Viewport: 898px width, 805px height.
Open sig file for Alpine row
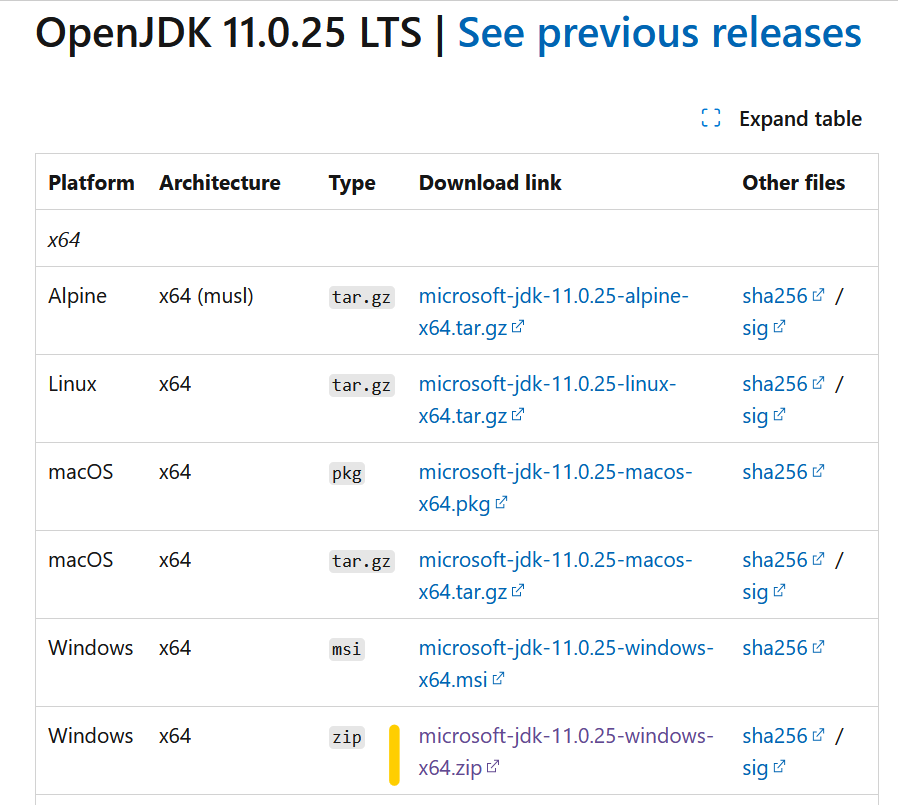coord(755,328)
